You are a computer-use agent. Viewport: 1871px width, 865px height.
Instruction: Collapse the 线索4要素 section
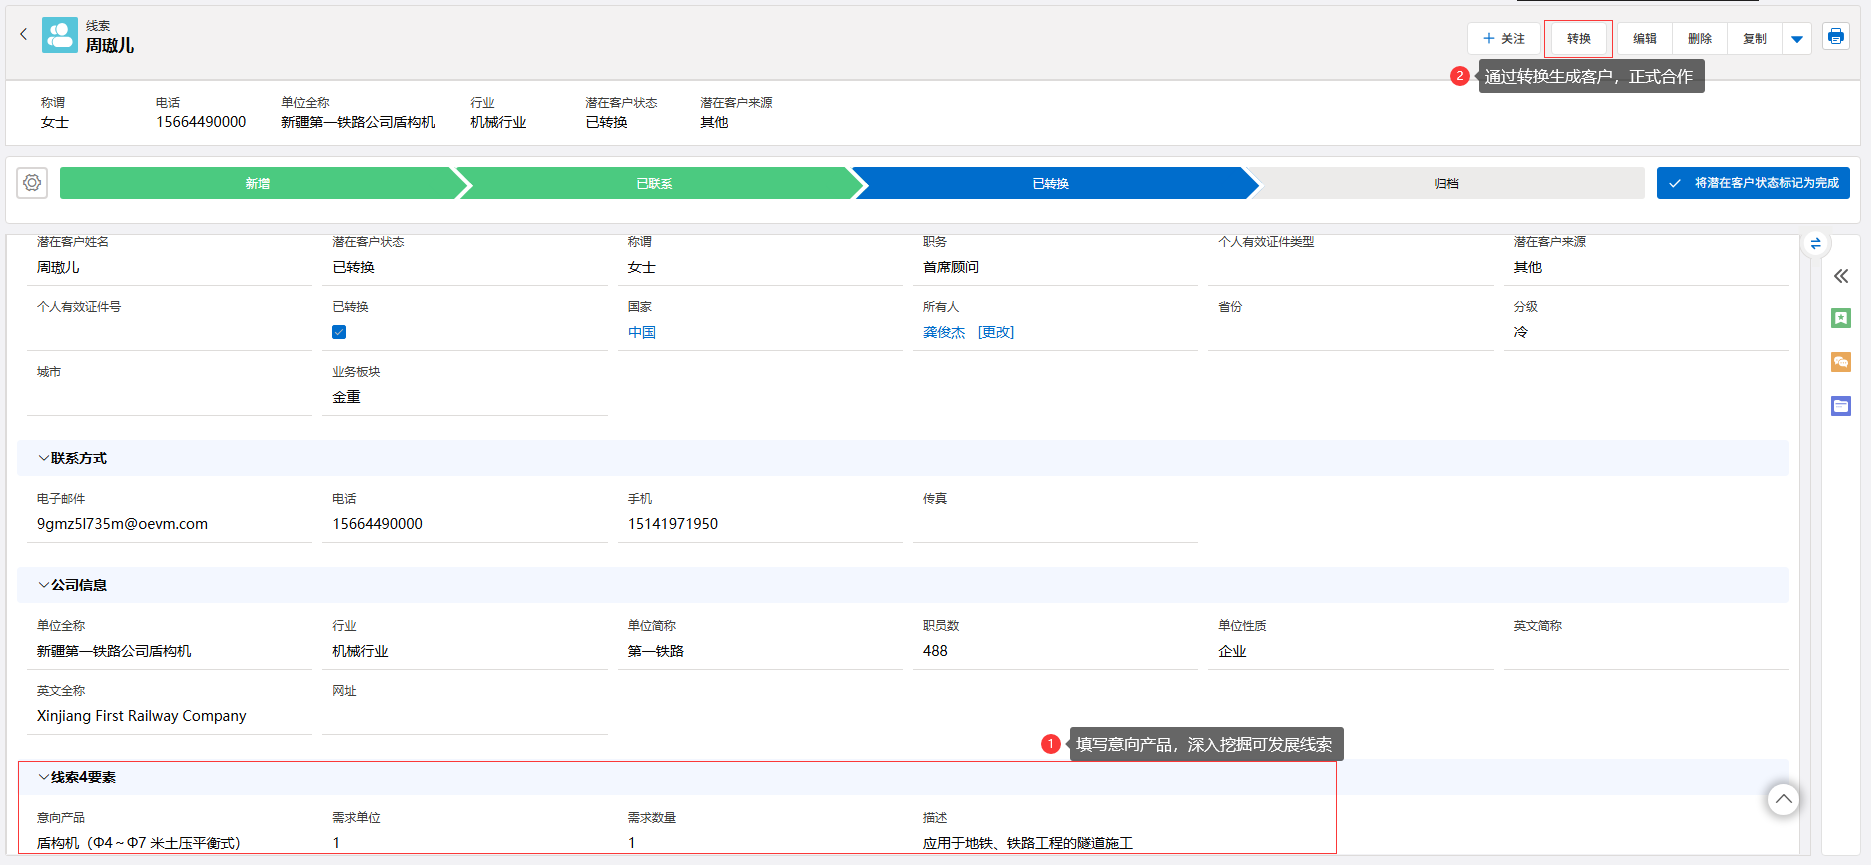[x=44, y=777]
